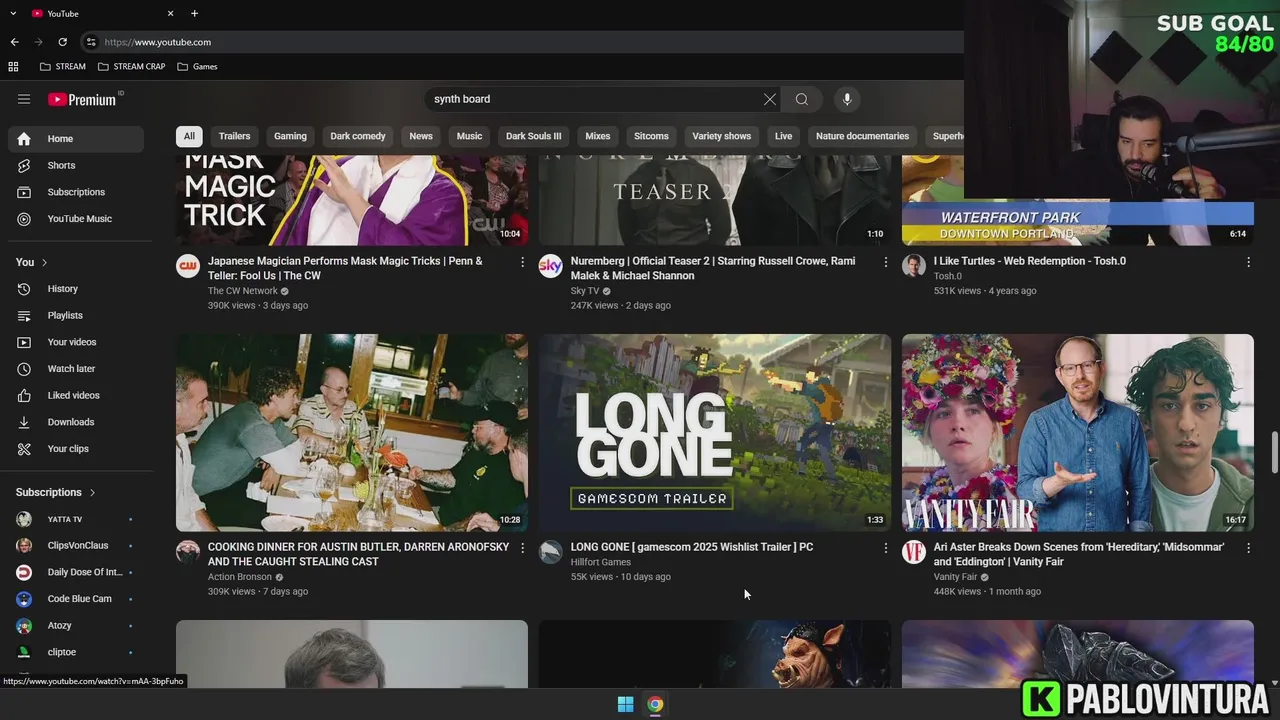Select the Dark Souls III filter chip
The width and height of the screenshot is (1280, 720).
tap(534, 136)
